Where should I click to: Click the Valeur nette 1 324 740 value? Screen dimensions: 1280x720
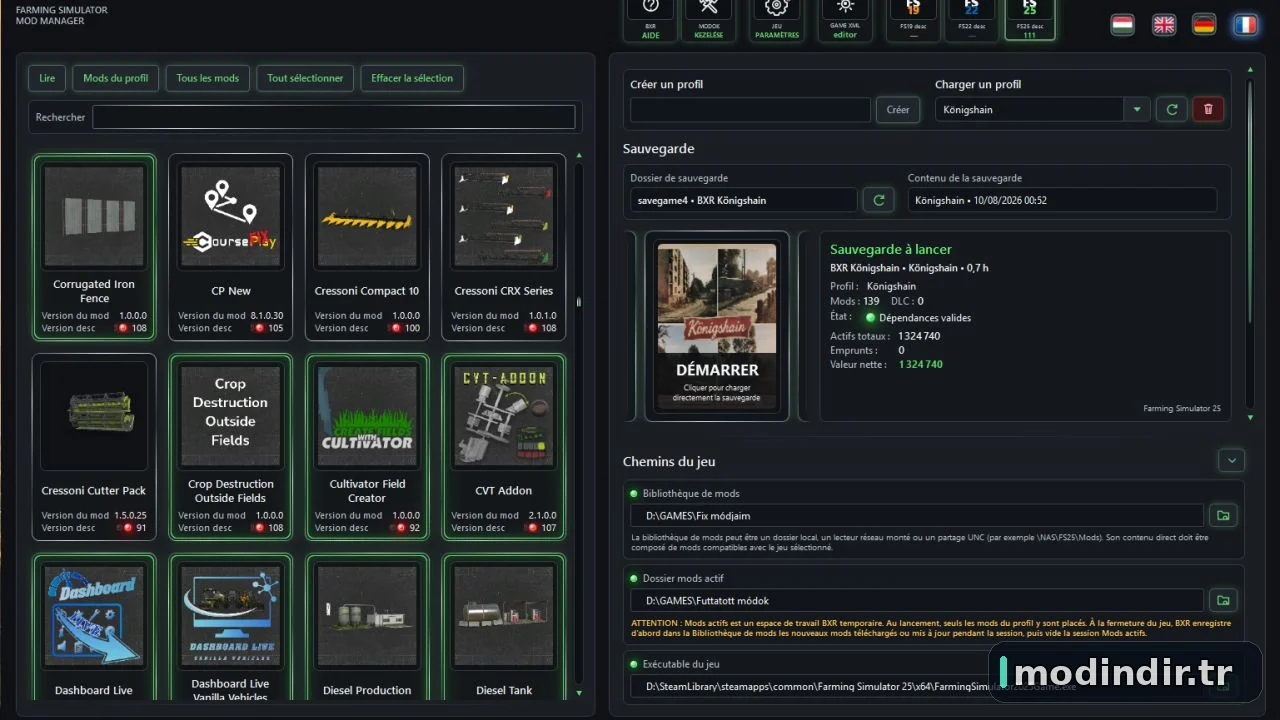pyautogui.click(x=920, y=365)
